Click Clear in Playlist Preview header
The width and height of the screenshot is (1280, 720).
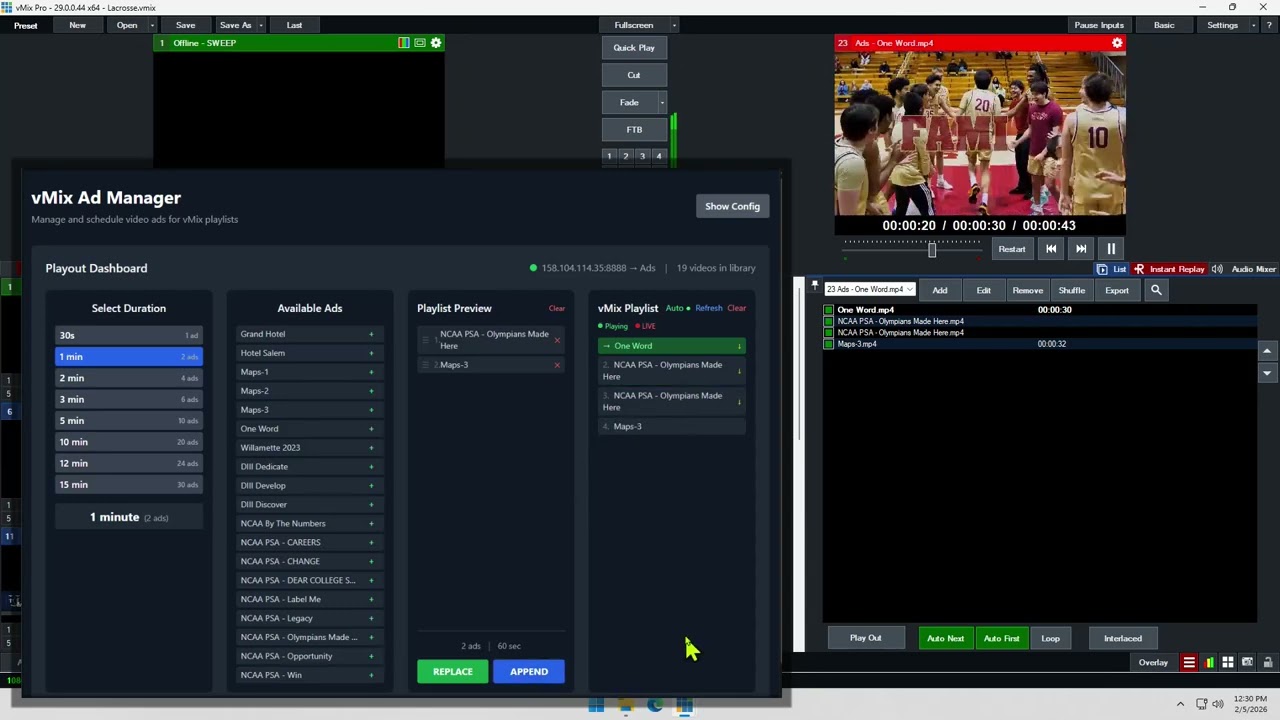coord(557,308)
